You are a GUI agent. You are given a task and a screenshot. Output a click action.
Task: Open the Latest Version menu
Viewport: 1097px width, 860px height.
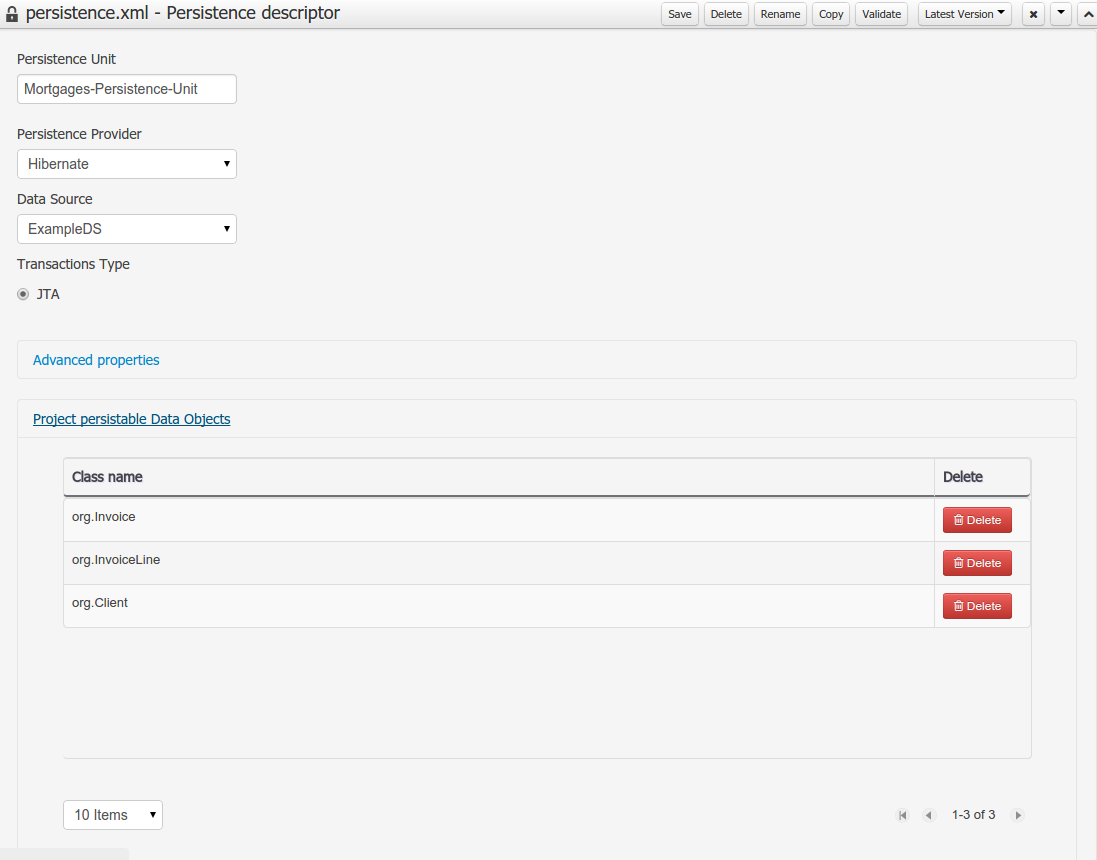[x=964, y=14]
